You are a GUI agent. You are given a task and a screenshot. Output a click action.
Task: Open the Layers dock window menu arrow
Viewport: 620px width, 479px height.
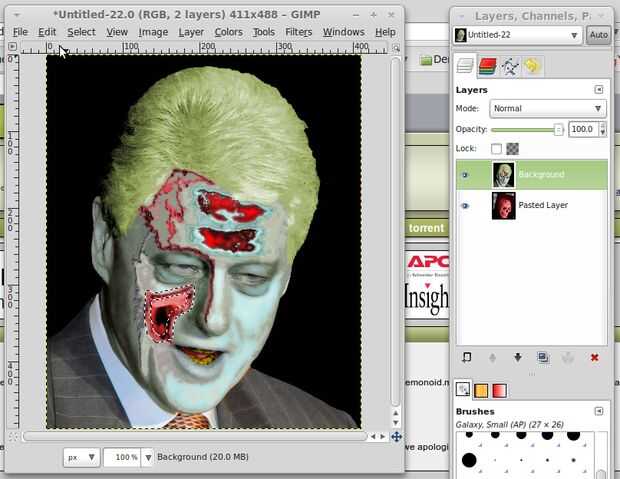[461, 16]
